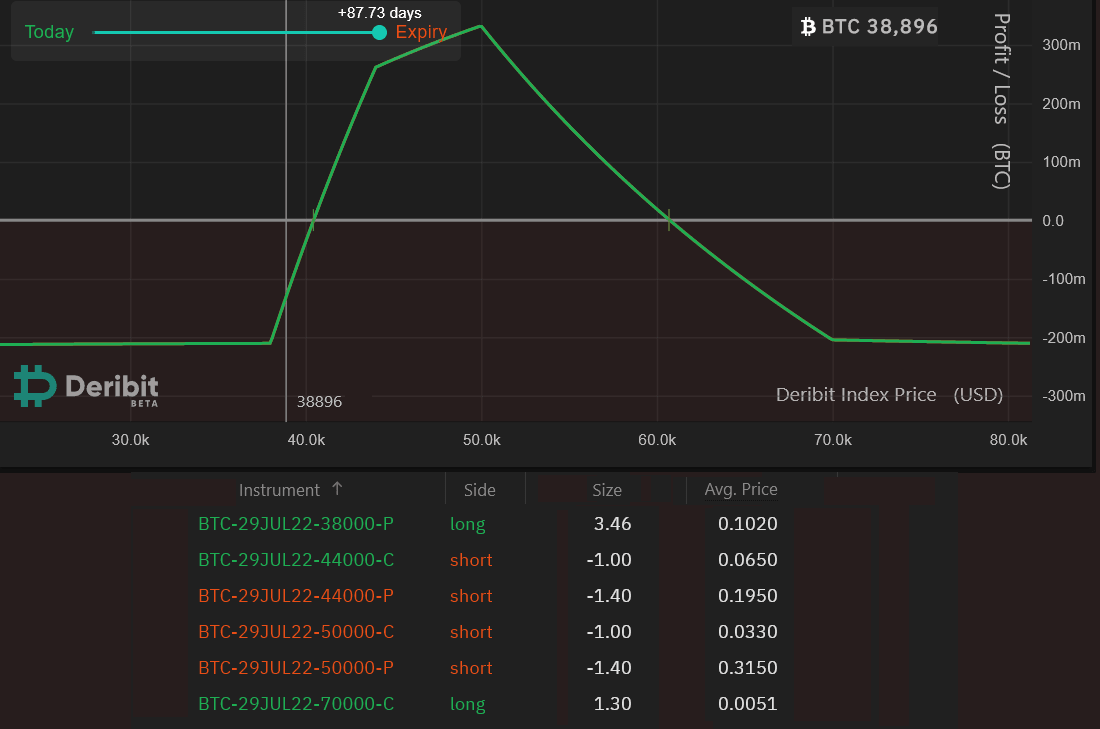
Task: Click the Bitcoin symbol in the price badge
Action: coord(808,26)
